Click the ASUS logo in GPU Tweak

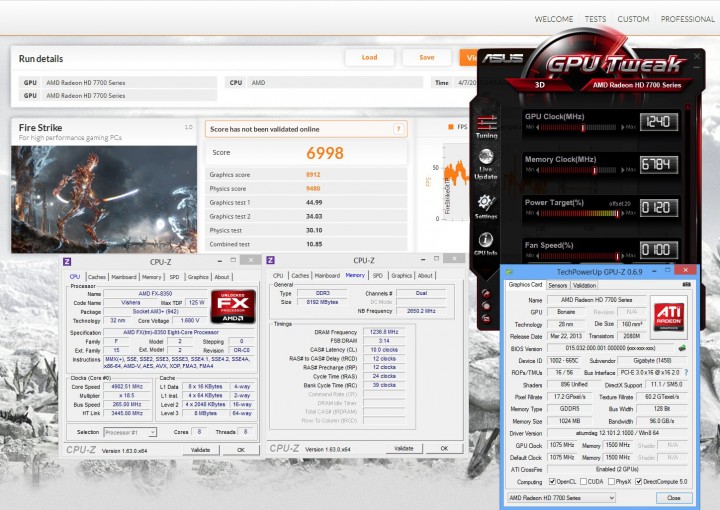(x=502, y=58)
